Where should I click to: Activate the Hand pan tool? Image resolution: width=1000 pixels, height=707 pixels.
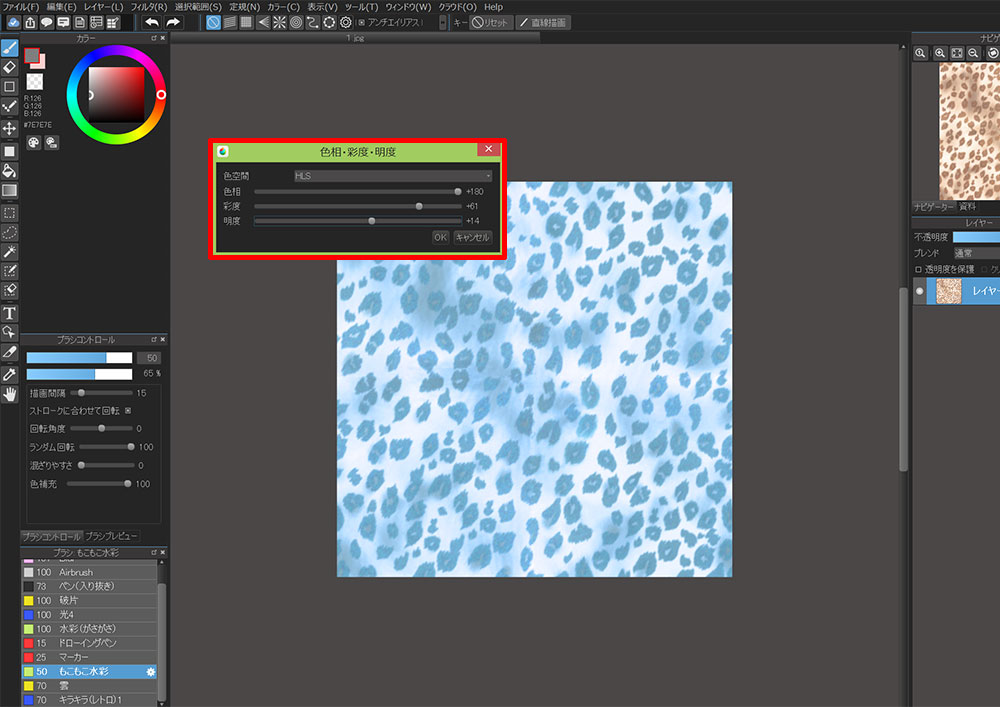[9, 394]
